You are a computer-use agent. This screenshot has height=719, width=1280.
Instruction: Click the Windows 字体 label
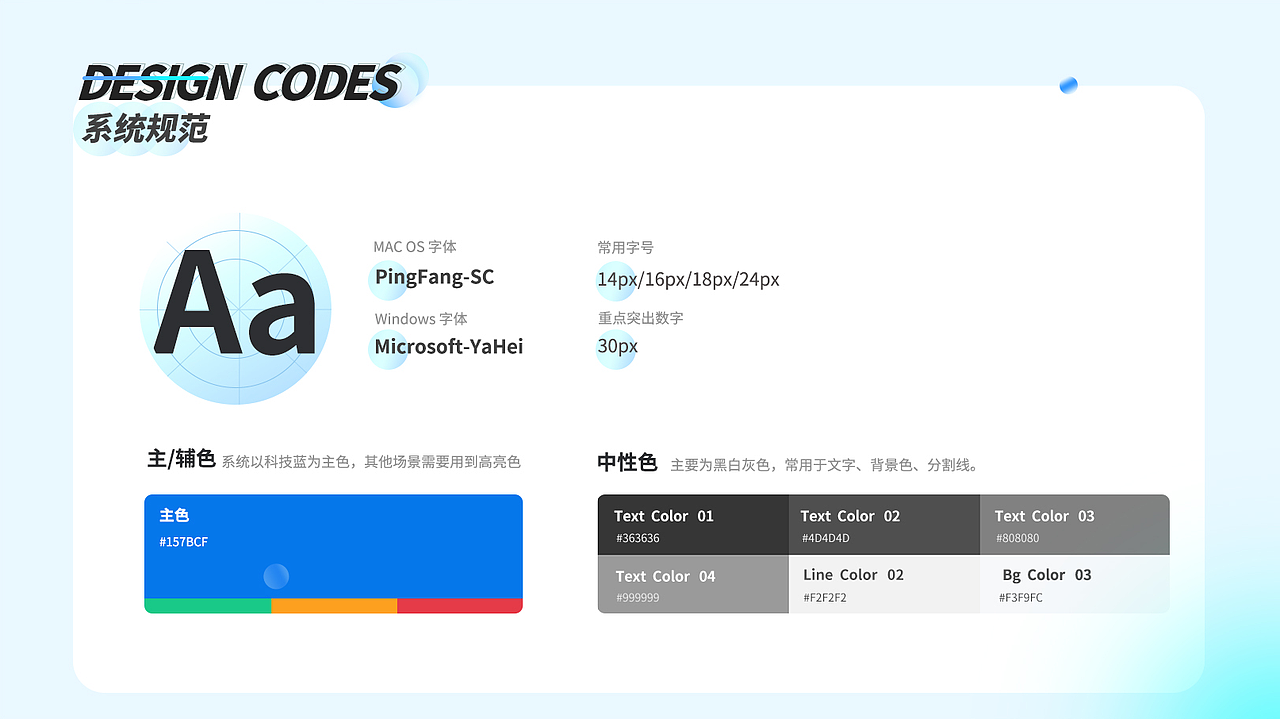coord(421,319)
